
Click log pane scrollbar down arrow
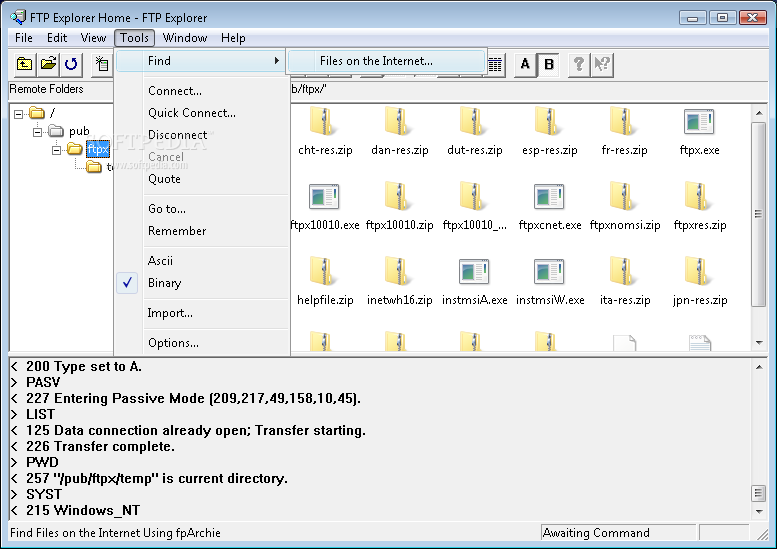[x=759, y=511]
